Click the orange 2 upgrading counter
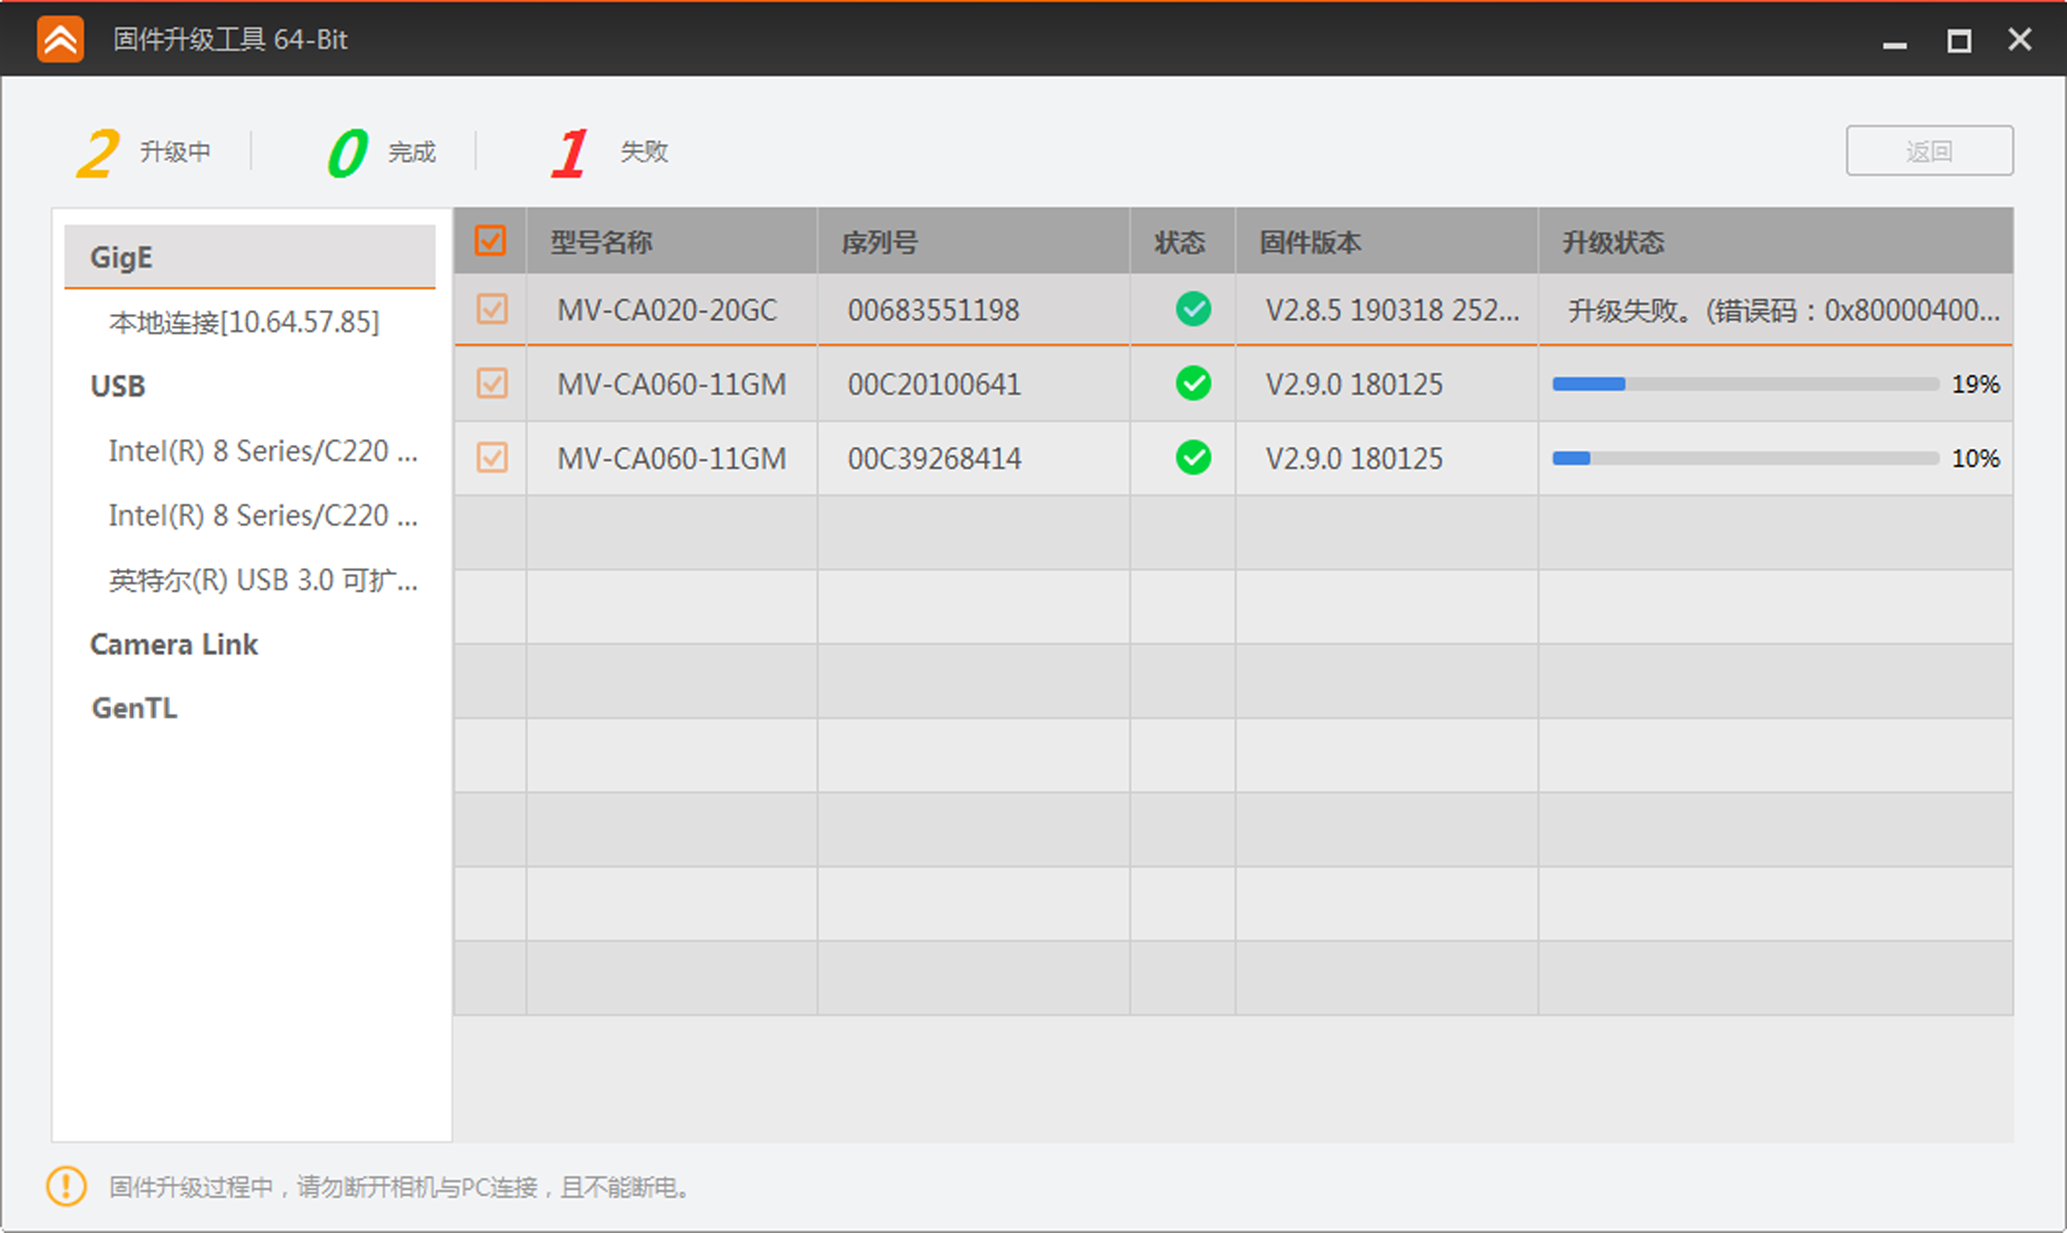This screenshot has height=1233, width=2067. coord(97,153)
